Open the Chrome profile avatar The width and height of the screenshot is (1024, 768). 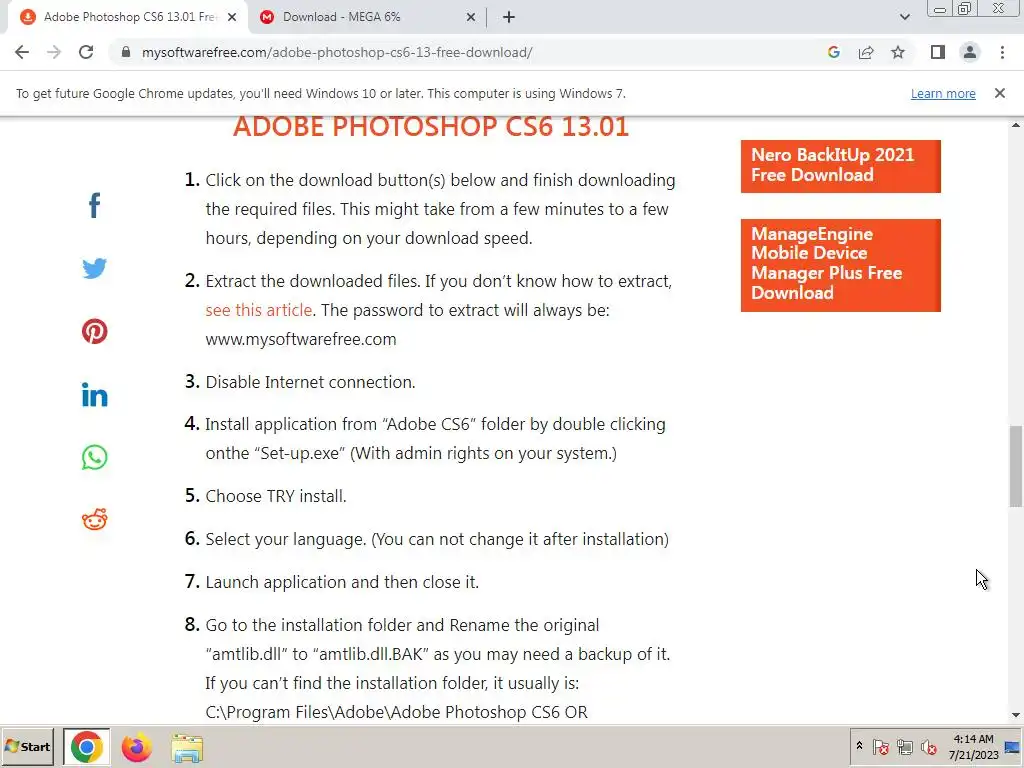(970, 52)
